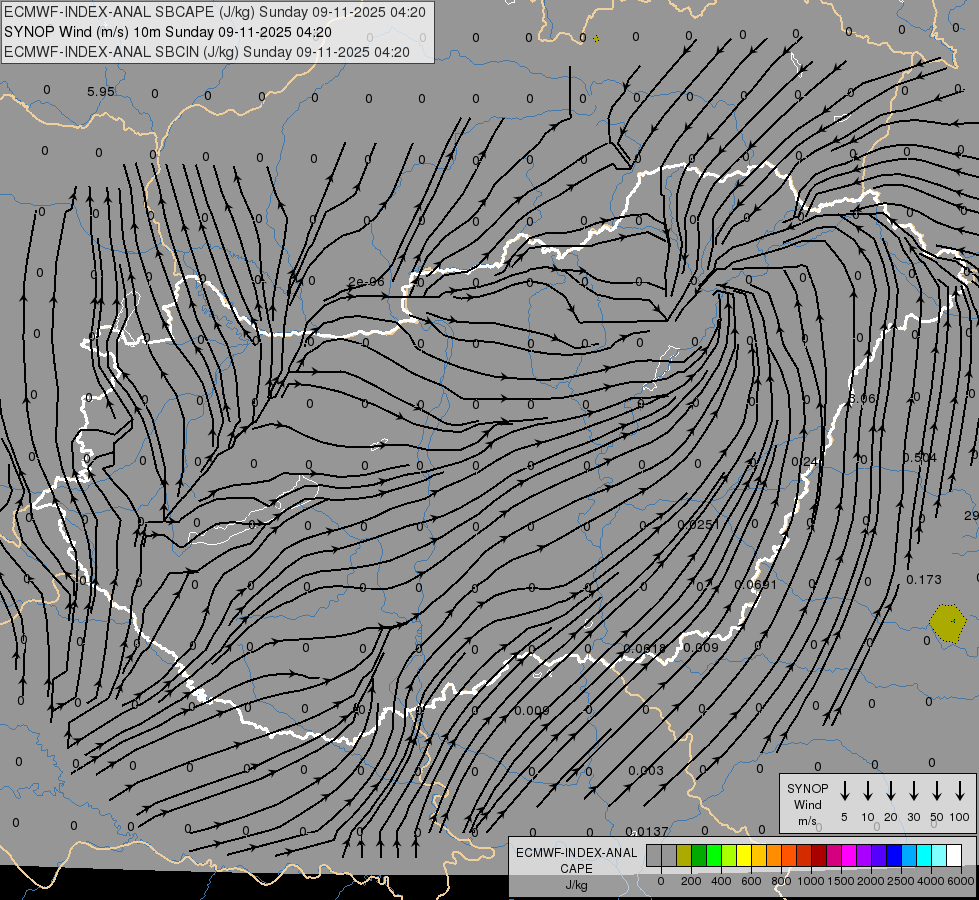Click the SYNOP Wind 10m title line
Image resolution: width=979 pixels, height=900 pixels.
click(x=167, y=32)
